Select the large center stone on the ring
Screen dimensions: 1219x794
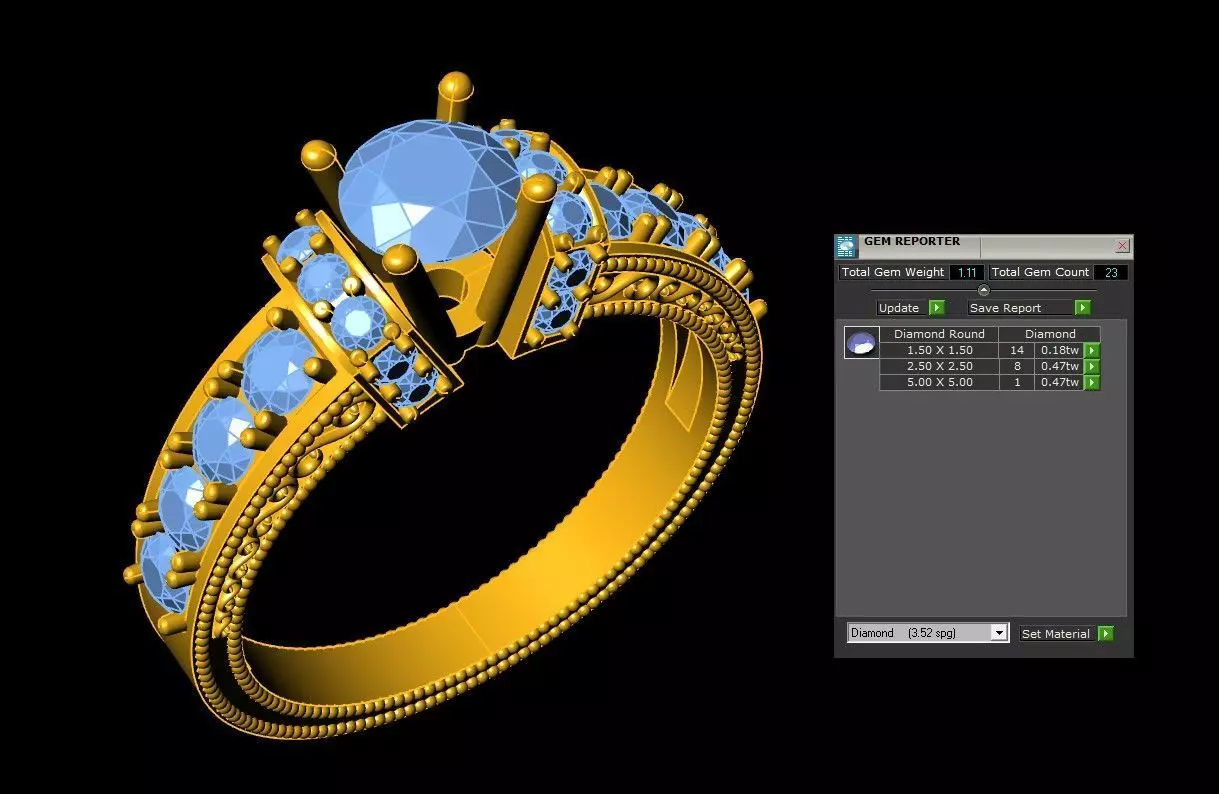pos(430,192)
